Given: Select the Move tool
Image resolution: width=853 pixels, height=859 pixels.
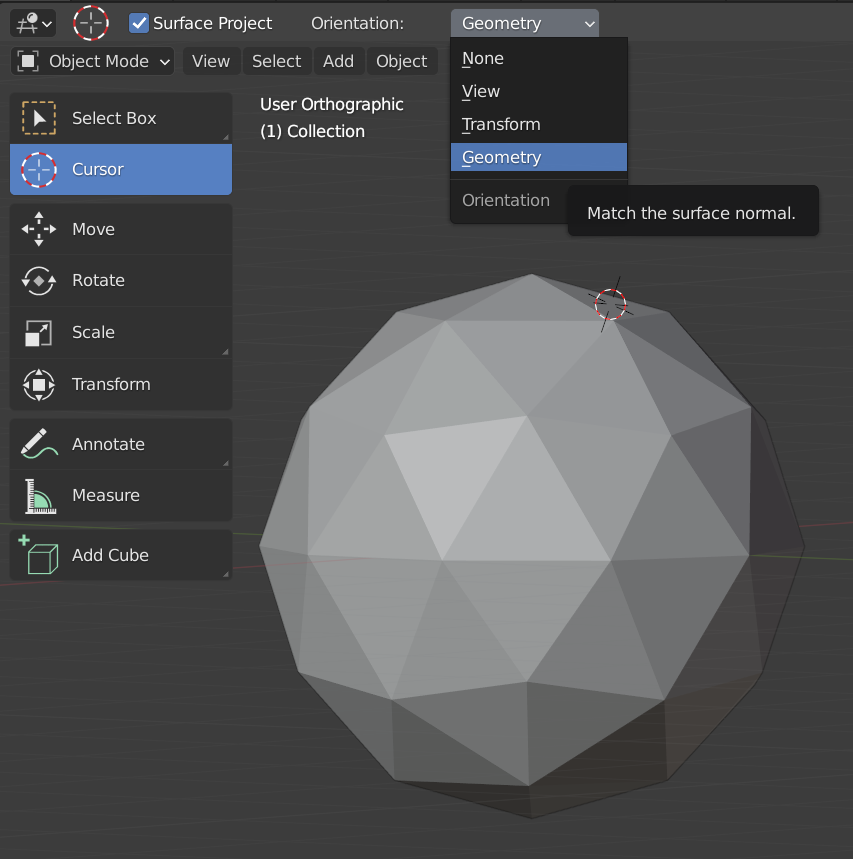Looking at the screenshot, I should pos(121,229).
